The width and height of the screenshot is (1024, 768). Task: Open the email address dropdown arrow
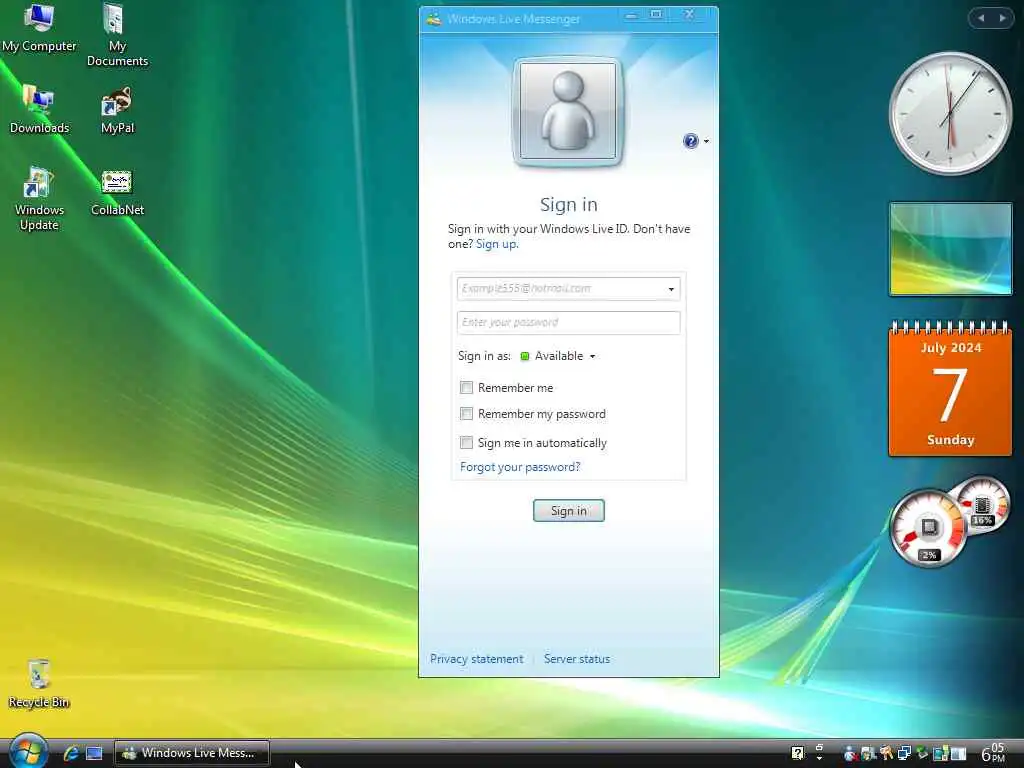pyautogui.click(x=671, y=289)
